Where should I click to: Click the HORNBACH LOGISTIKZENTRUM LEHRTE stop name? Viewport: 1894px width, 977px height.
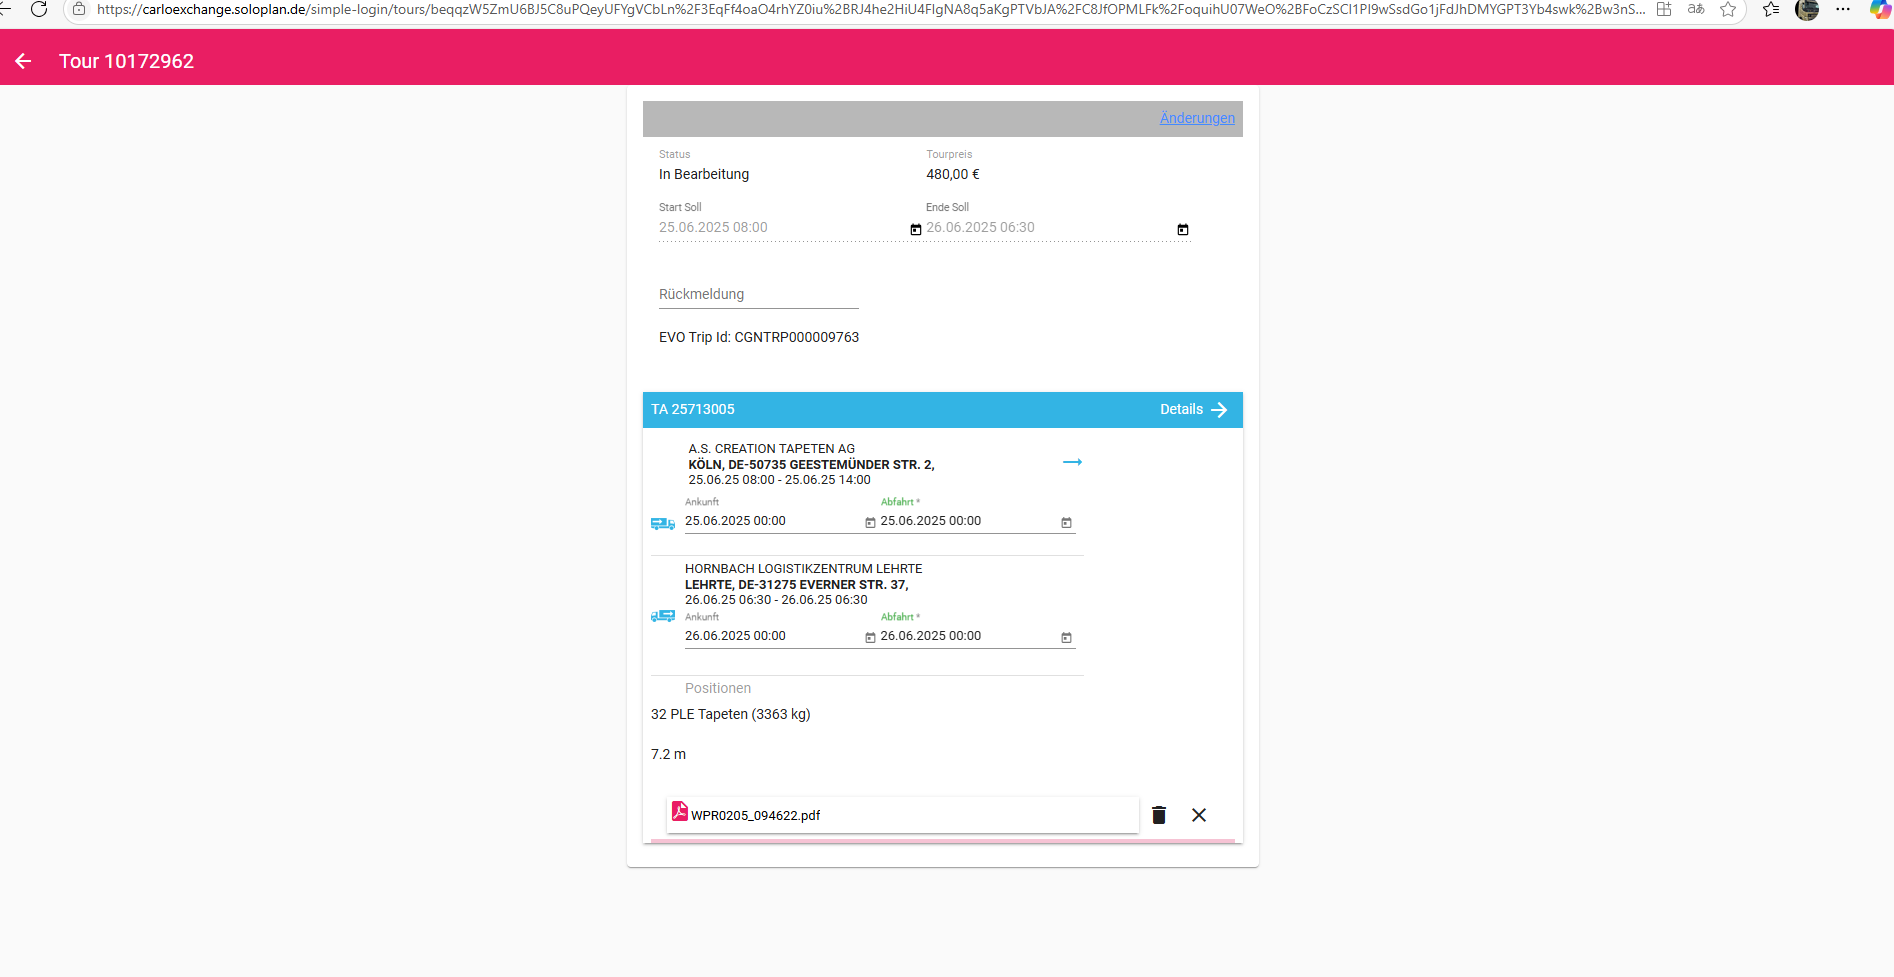tap(804, 569)
